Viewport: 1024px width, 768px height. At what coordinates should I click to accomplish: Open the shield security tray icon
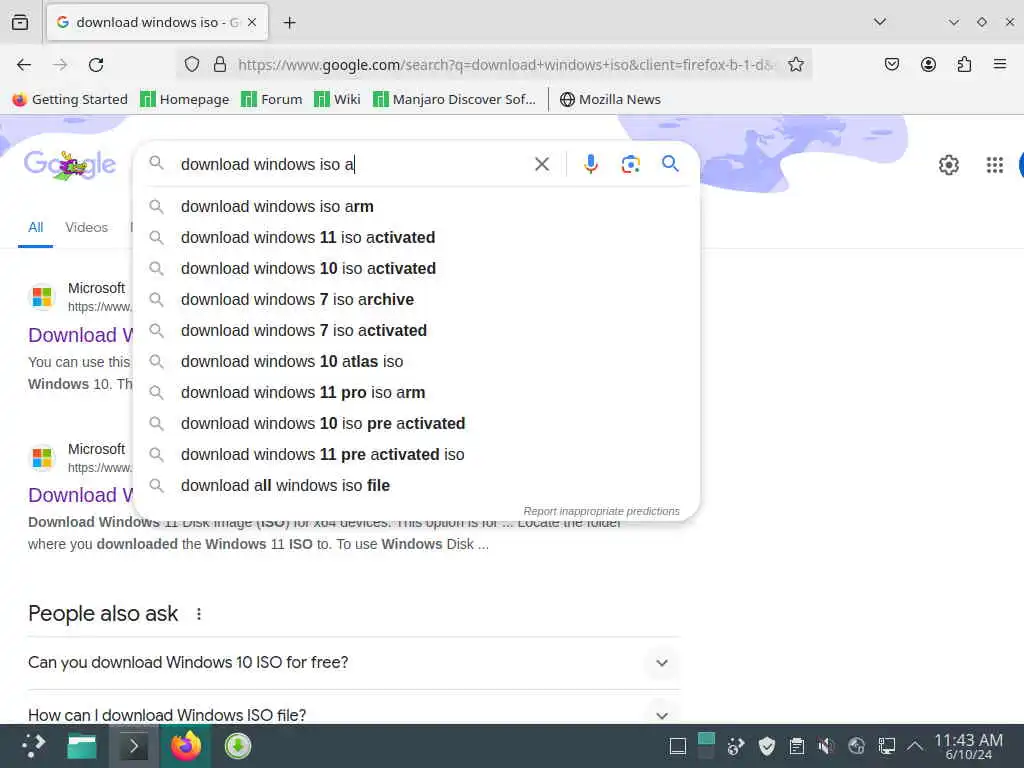pos(767,746)
